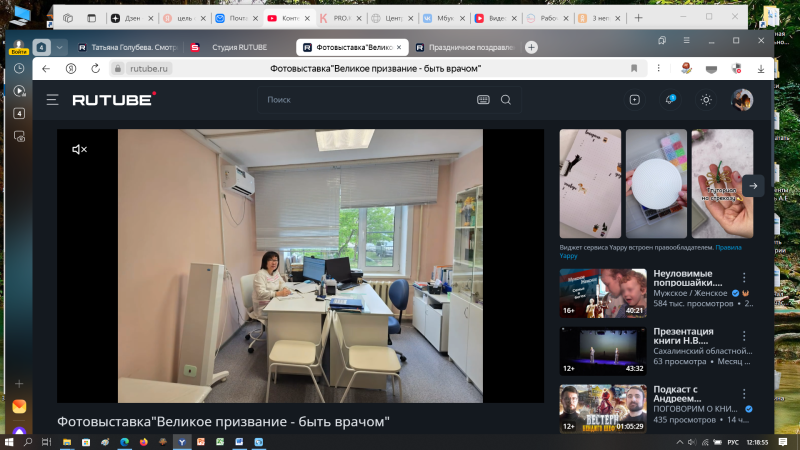Open File Explorer from taskbar
This screenshot has height=450, width=800.
(x=67, y=442)
